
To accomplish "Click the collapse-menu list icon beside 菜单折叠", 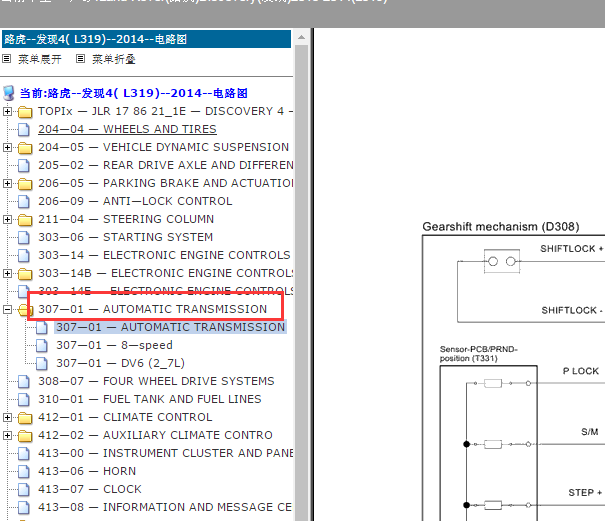I will [80, 59].
